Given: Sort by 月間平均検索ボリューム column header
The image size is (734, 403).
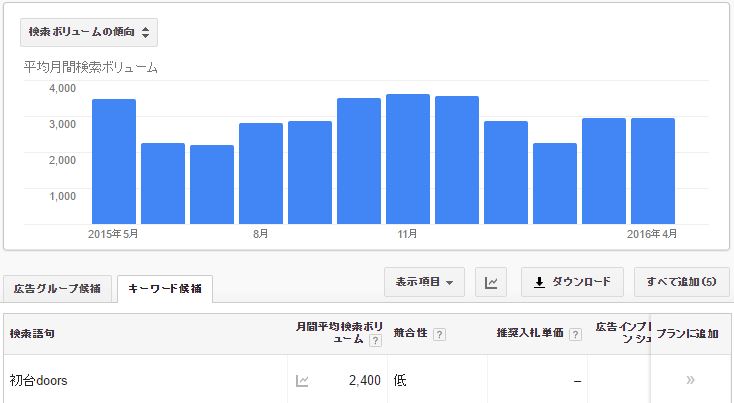Looking at the screenshot, I should pos(339,332).
